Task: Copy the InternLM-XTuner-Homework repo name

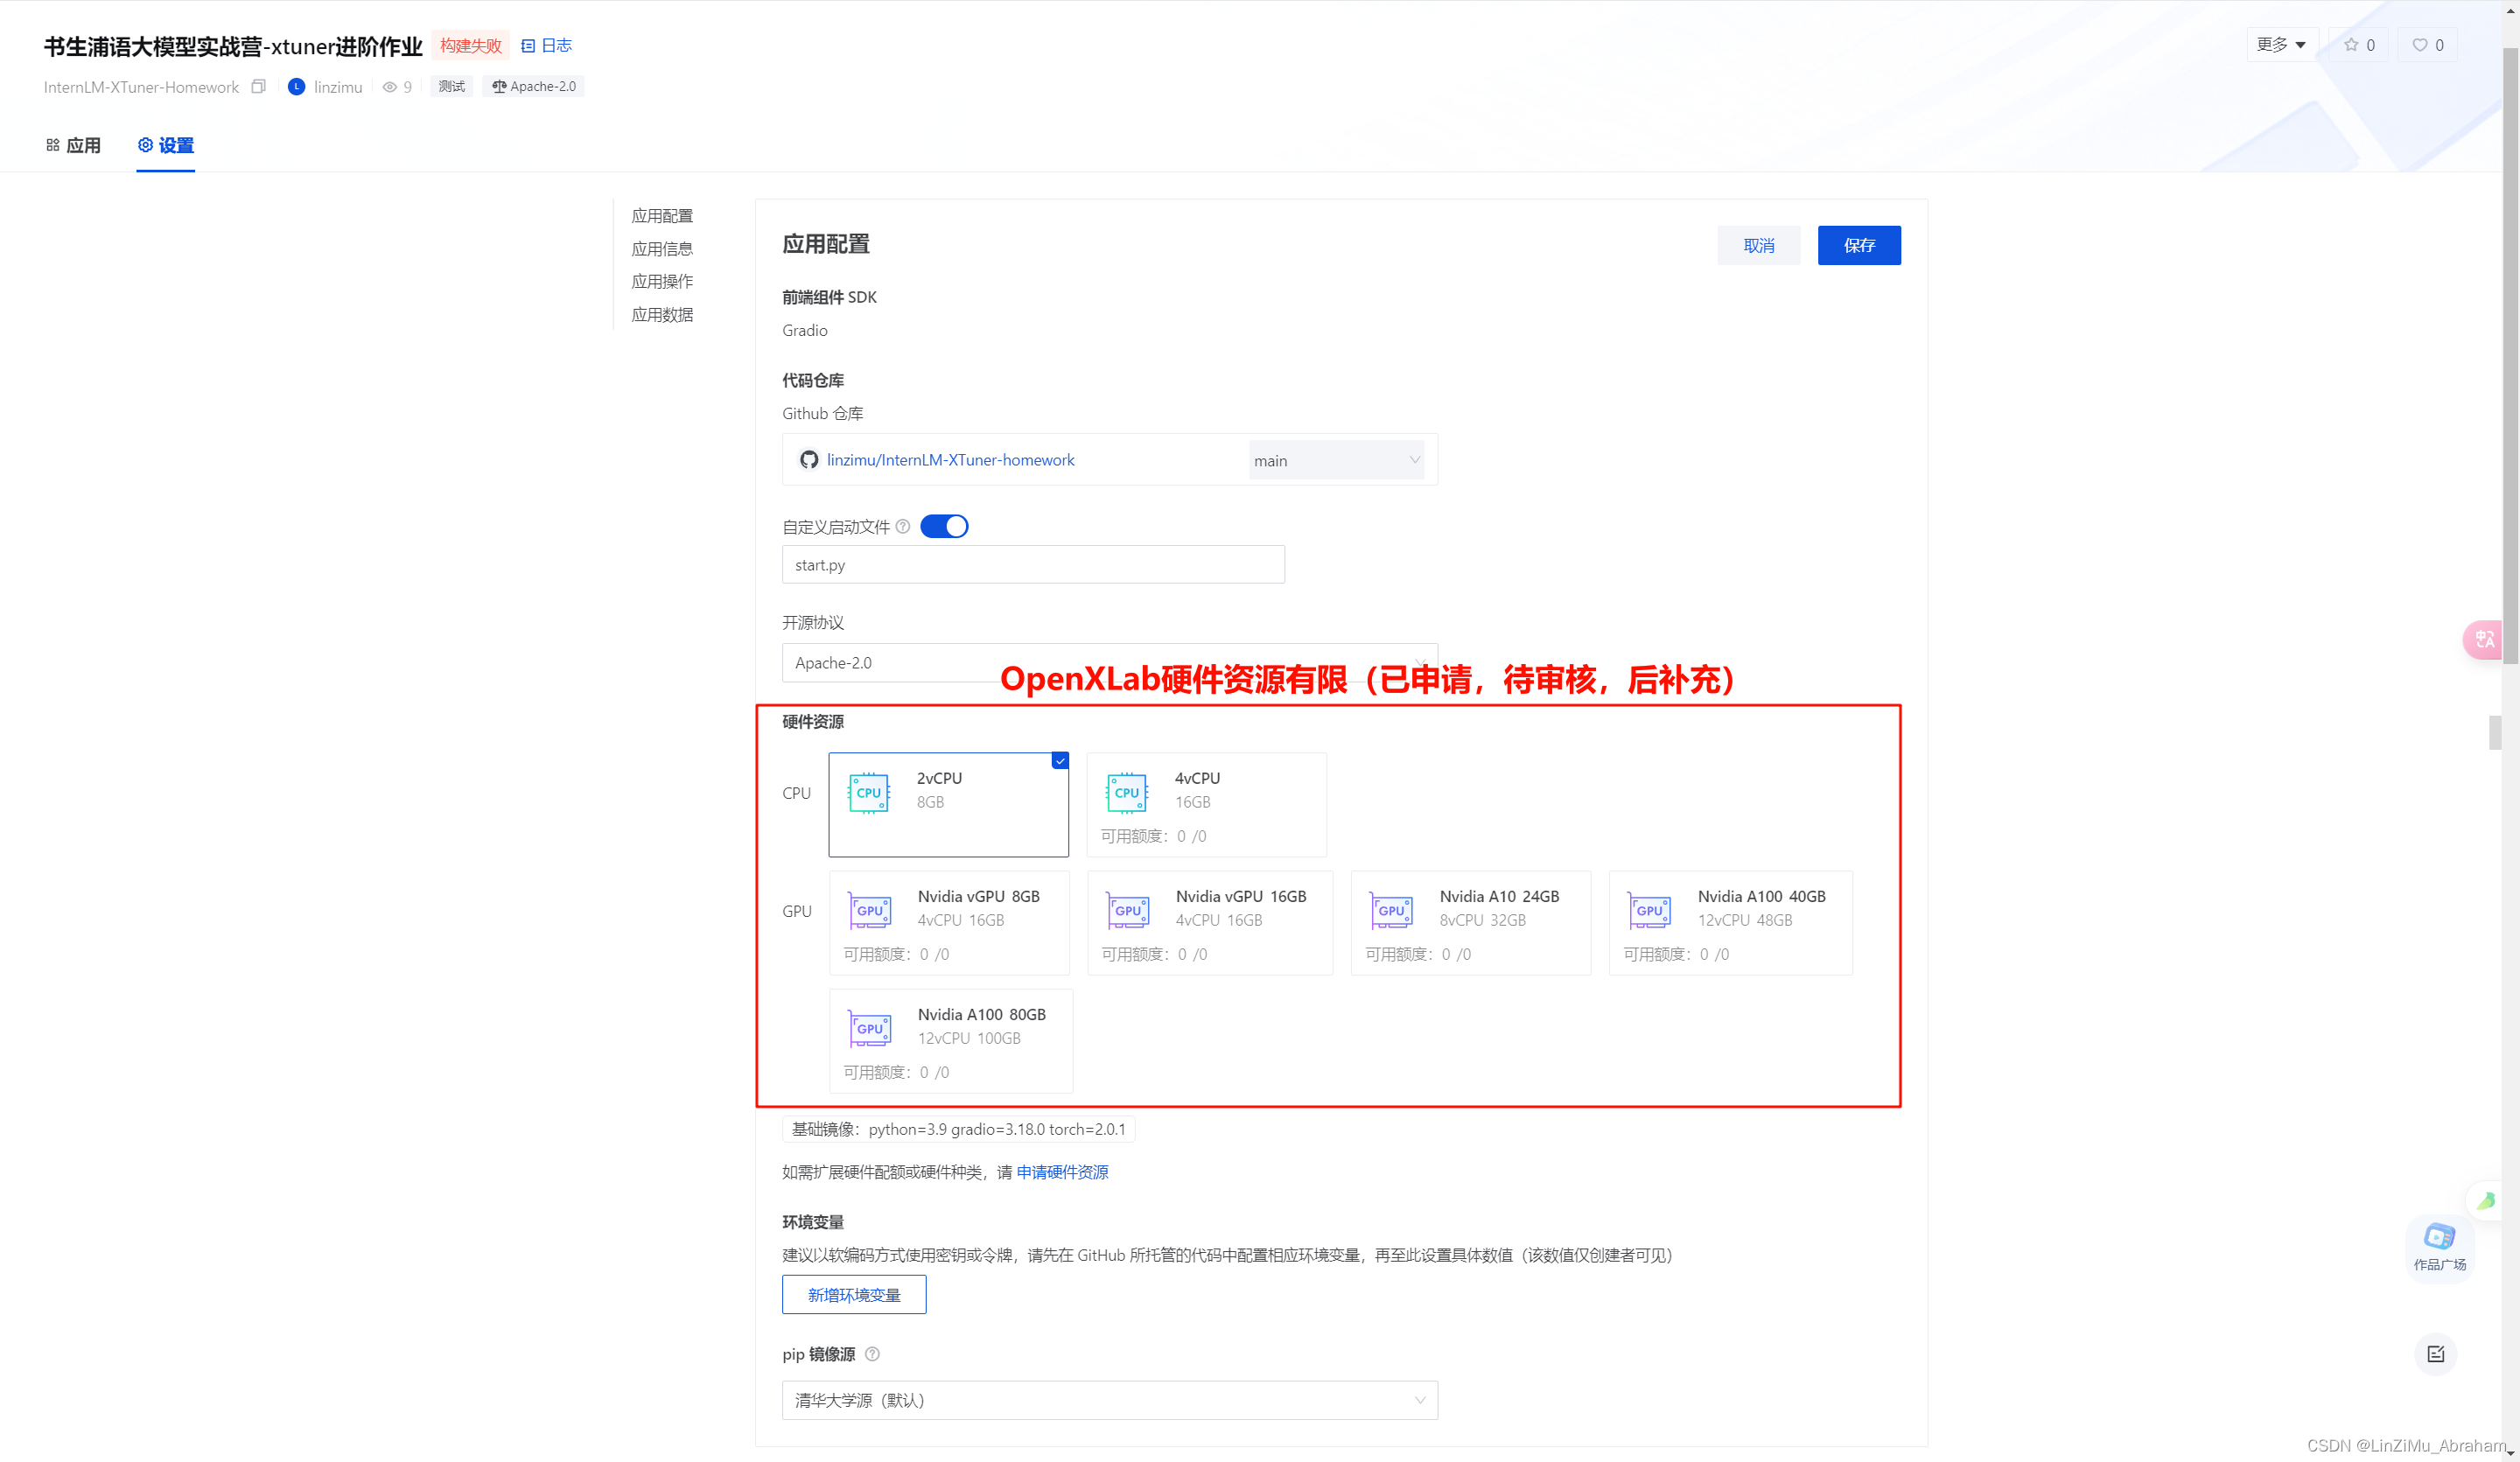Action: pos(258,87)
